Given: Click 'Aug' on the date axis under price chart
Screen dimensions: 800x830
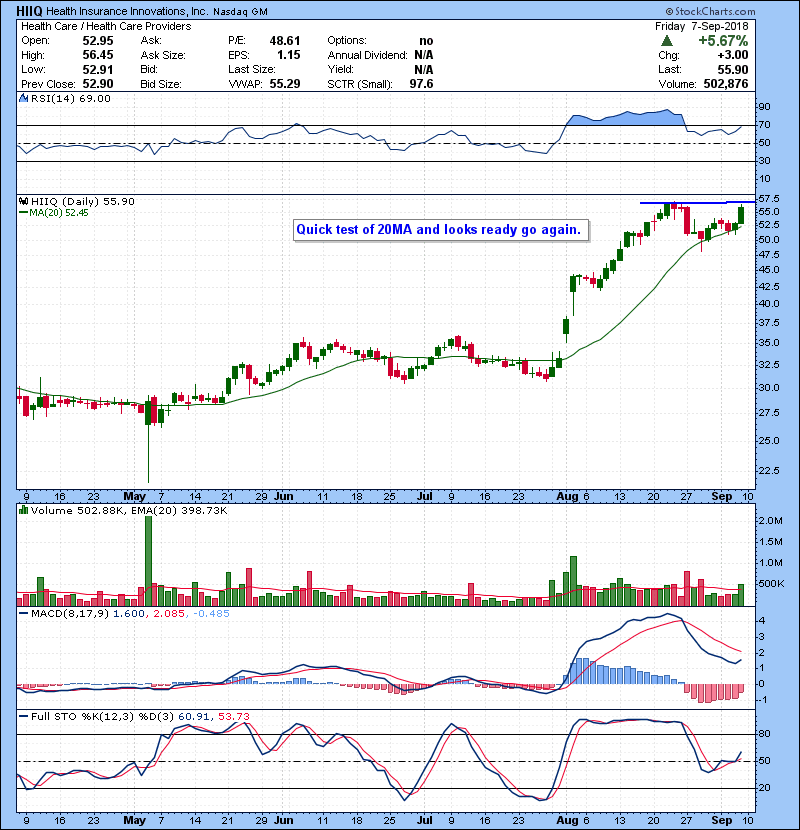Looking at the screenshot, I should click(568, 497).
